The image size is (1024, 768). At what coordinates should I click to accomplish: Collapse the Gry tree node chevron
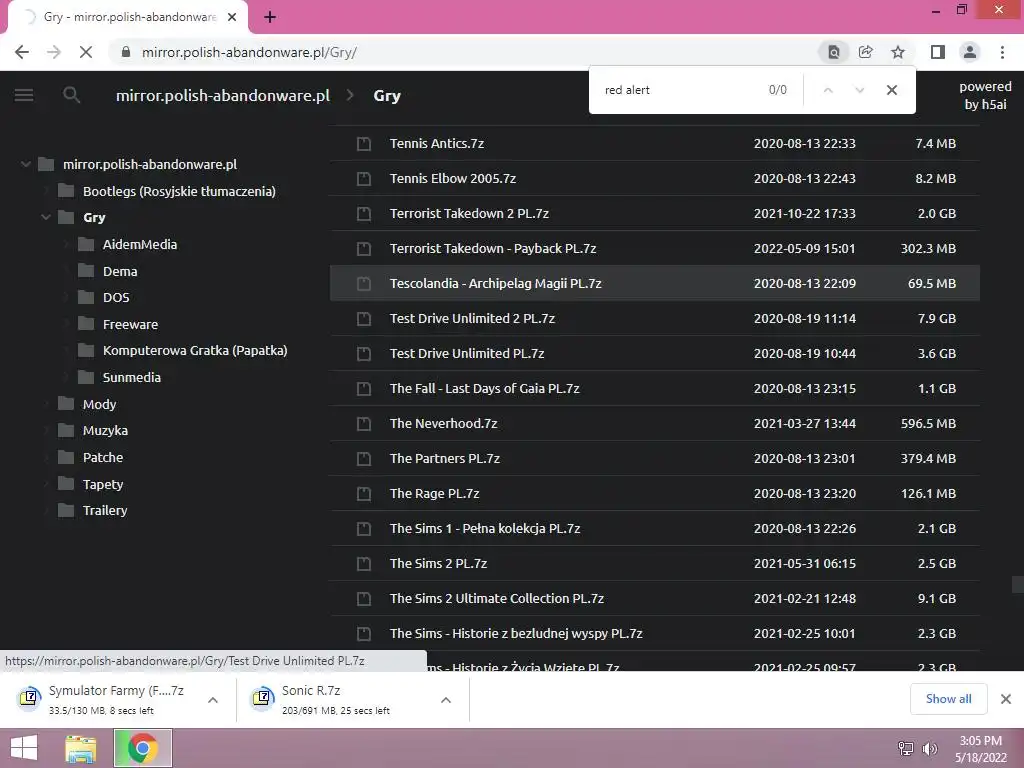click(x=46, y=217)
